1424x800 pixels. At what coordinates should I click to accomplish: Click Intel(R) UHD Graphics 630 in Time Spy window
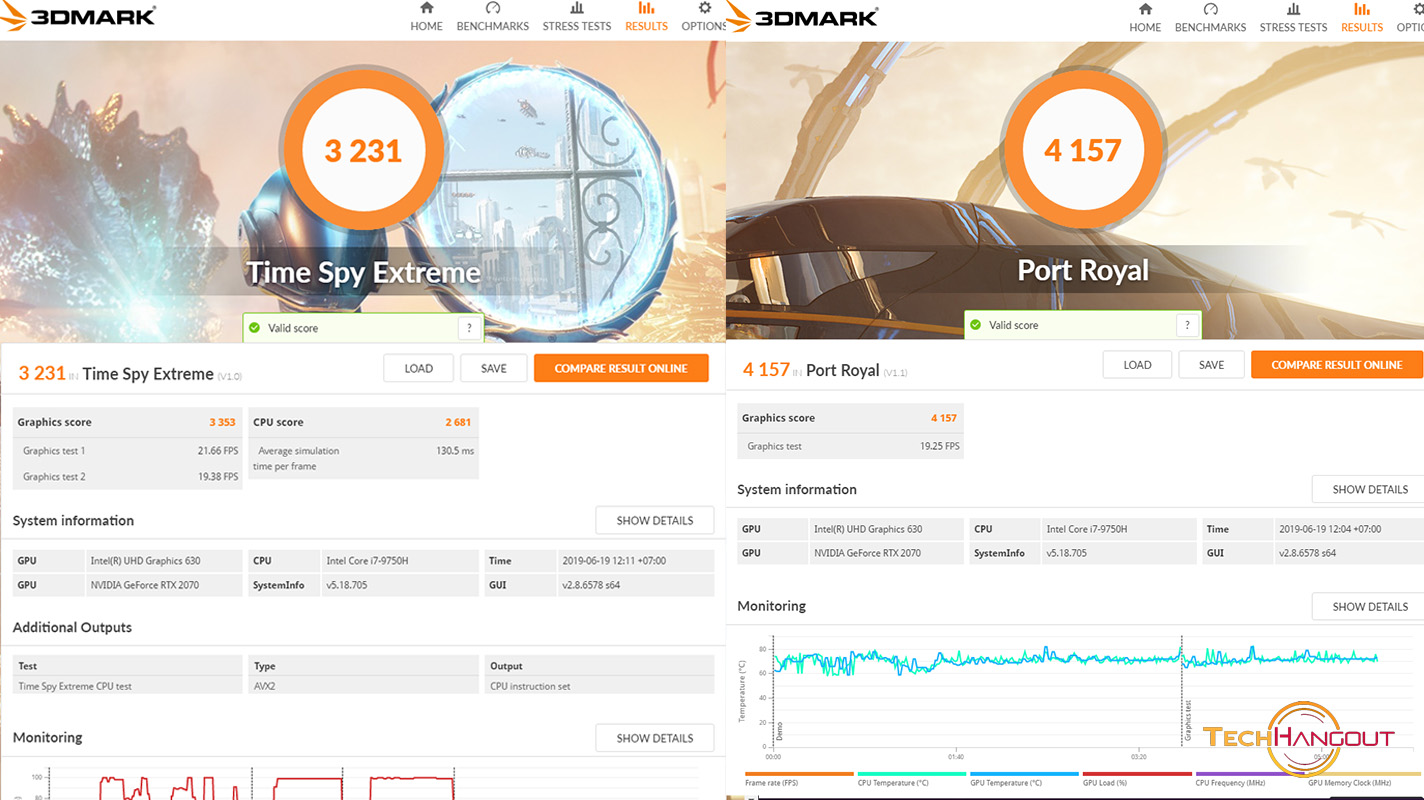[x=145, y=561]
